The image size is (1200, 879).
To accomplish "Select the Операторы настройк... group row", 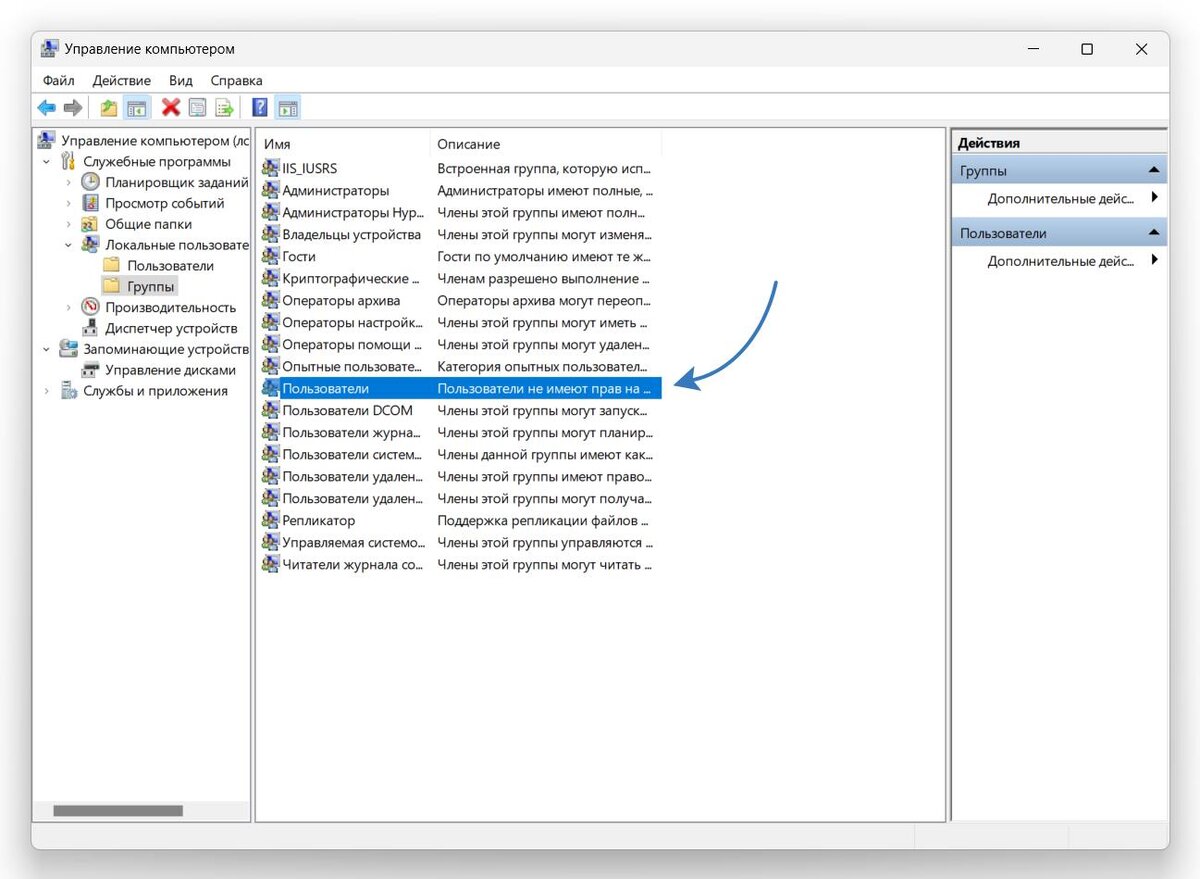I will click(x=459, y=322).
